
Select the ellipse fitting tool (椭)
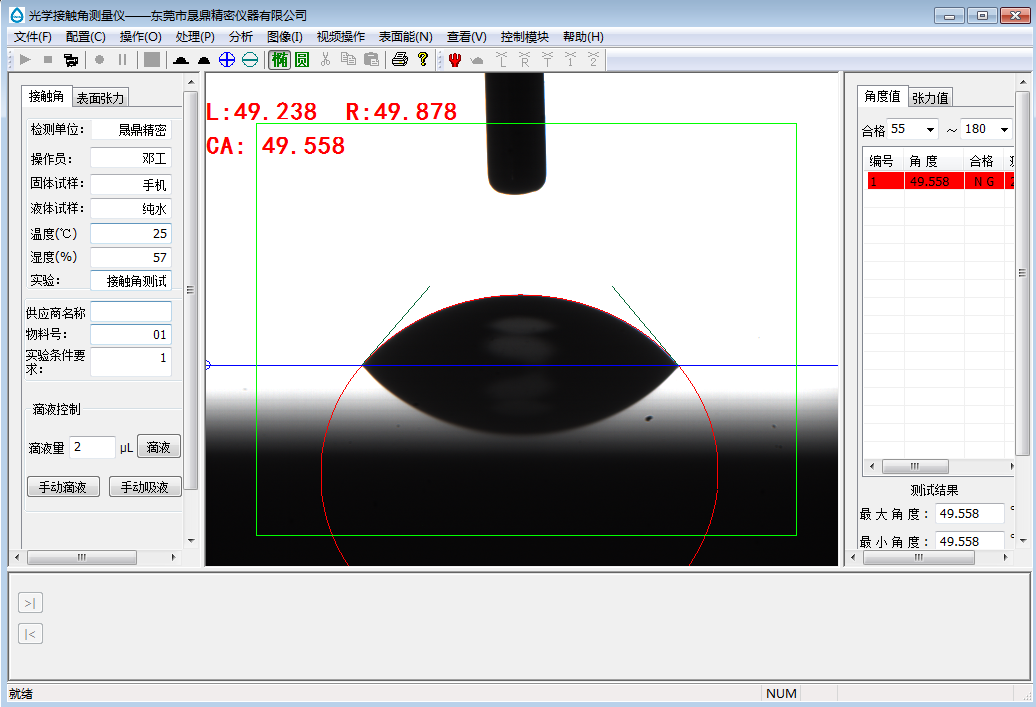pyautogui.click(x=280, y=60)
